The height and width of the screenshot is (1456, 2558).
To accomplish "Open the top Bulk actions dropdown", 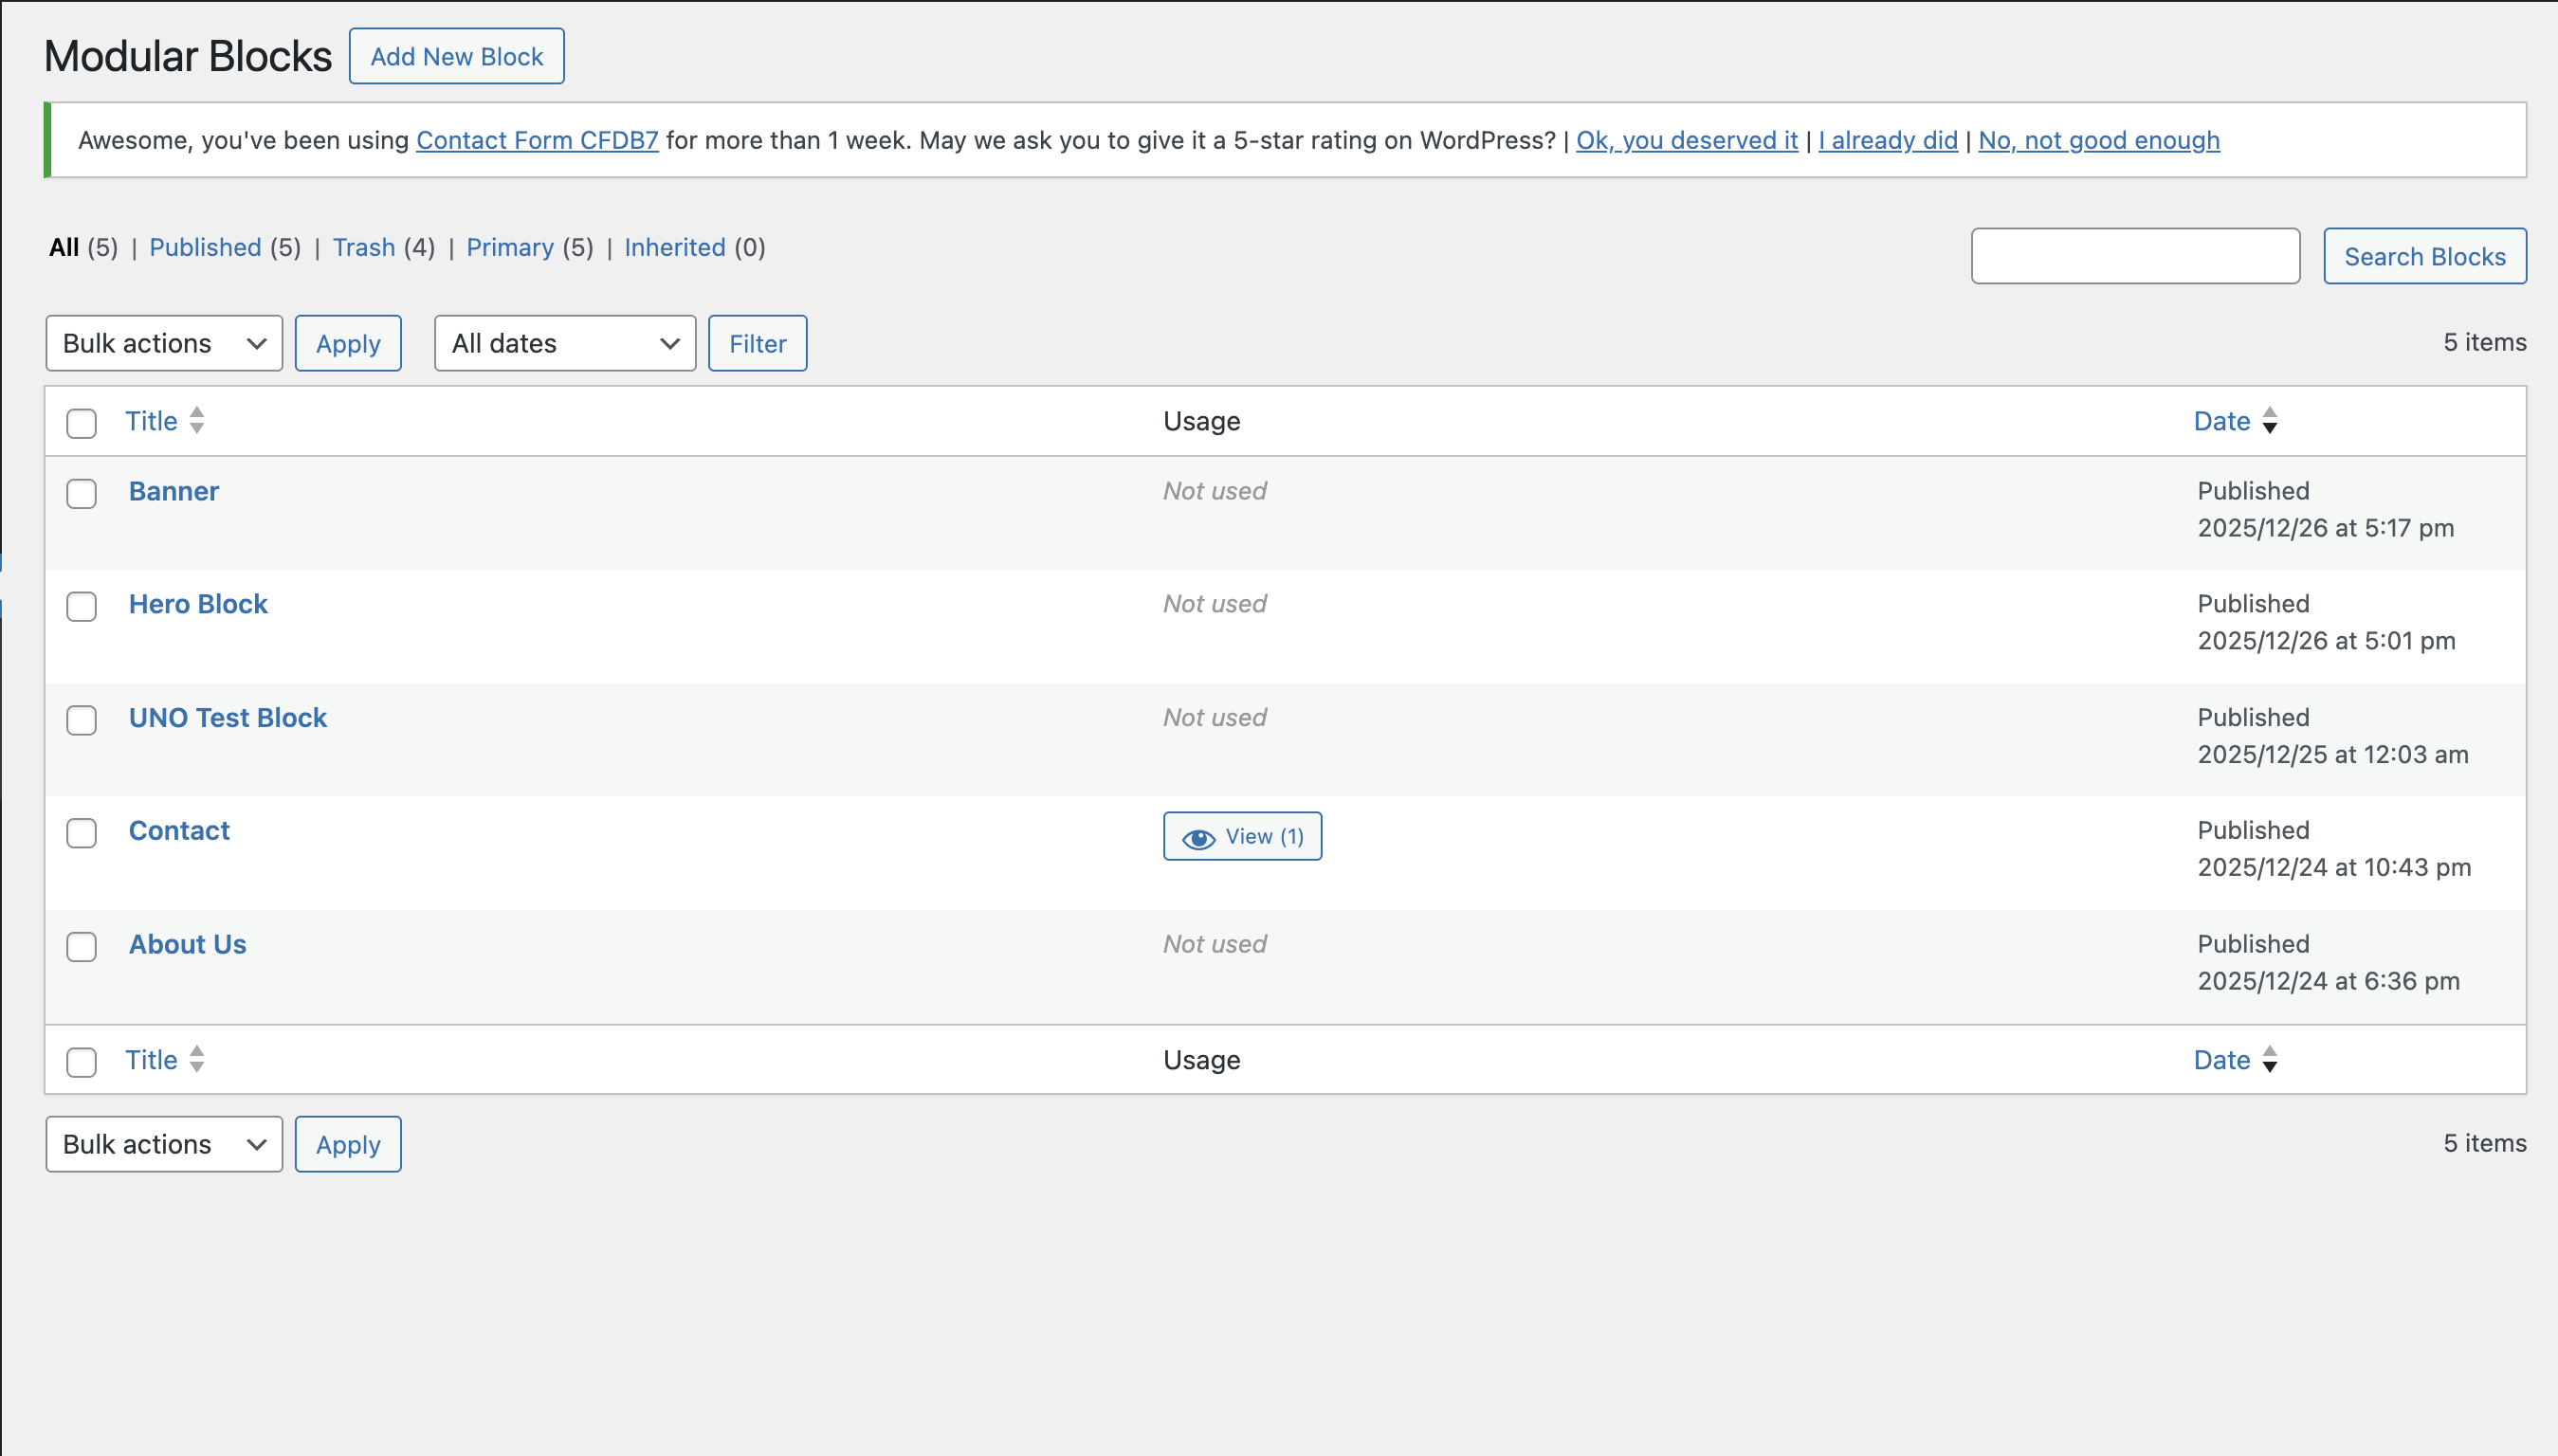I will [x=164, y=344].
